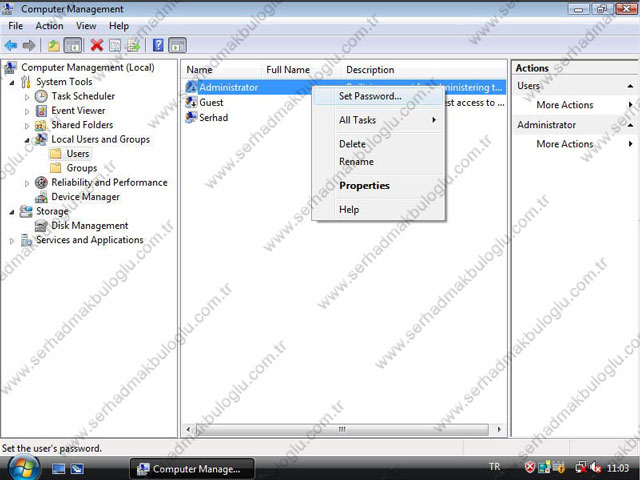The width and height of the screenshot is (640, 480).
Task: Expand the Shared Folders node
Action: [27, 125]
